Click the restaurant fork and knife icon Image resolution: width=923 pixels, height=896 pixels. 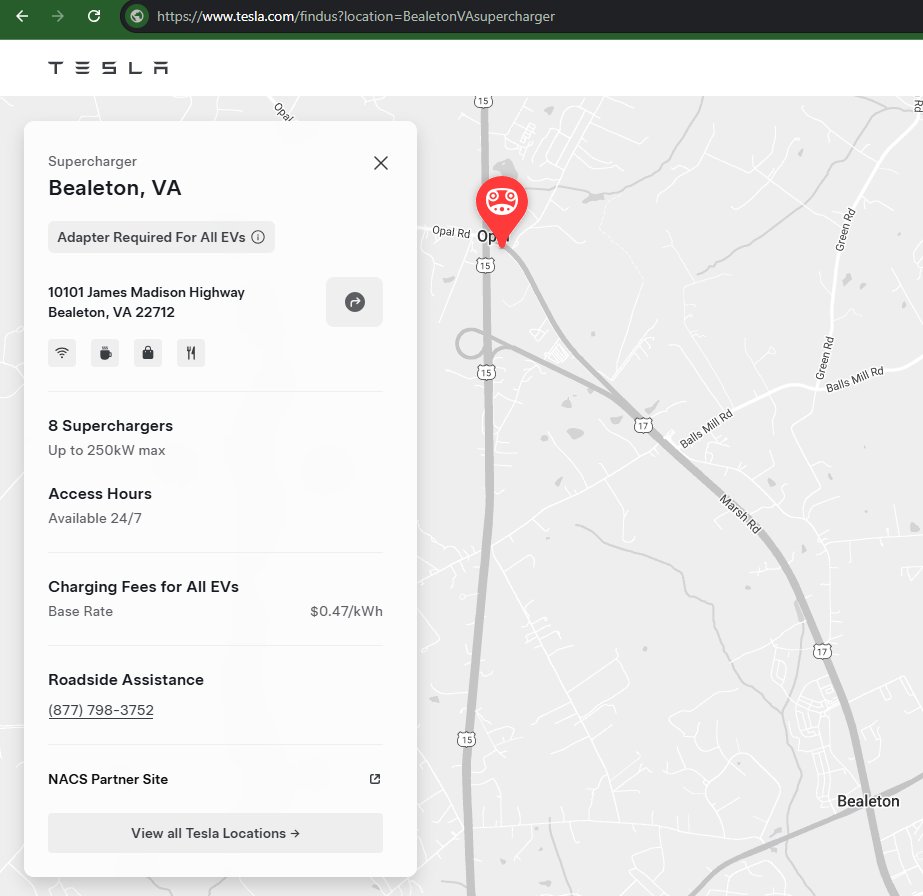coord(191,353)
